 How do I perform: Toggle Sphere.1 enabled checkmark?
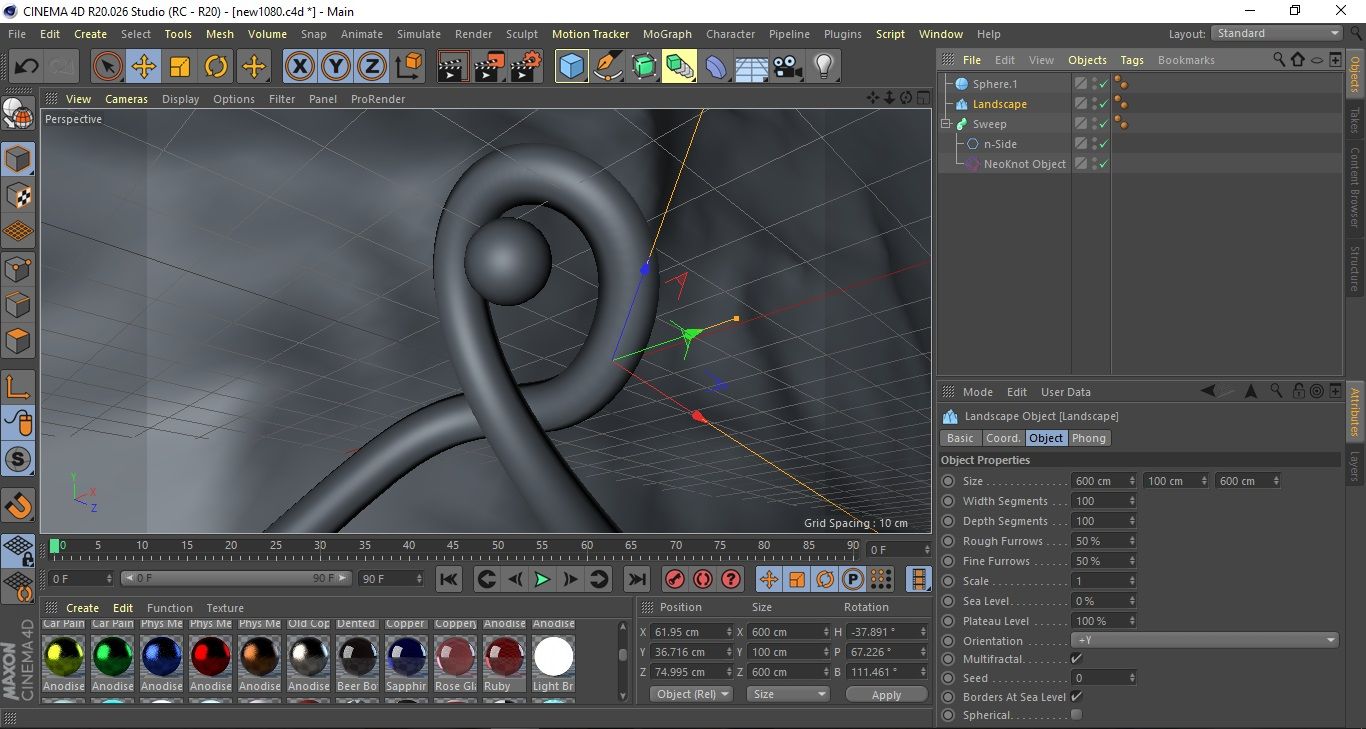1103,84
